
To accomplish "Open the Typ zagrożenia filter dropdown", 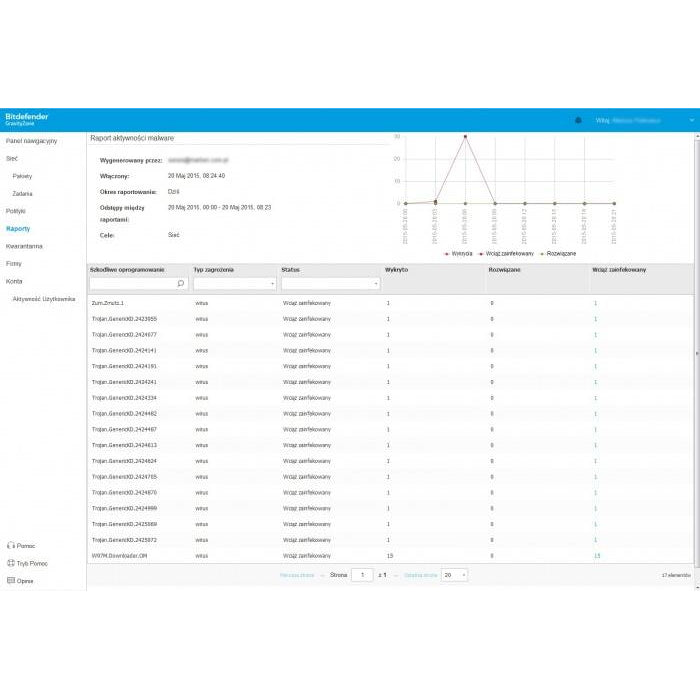I will (234, 284).
